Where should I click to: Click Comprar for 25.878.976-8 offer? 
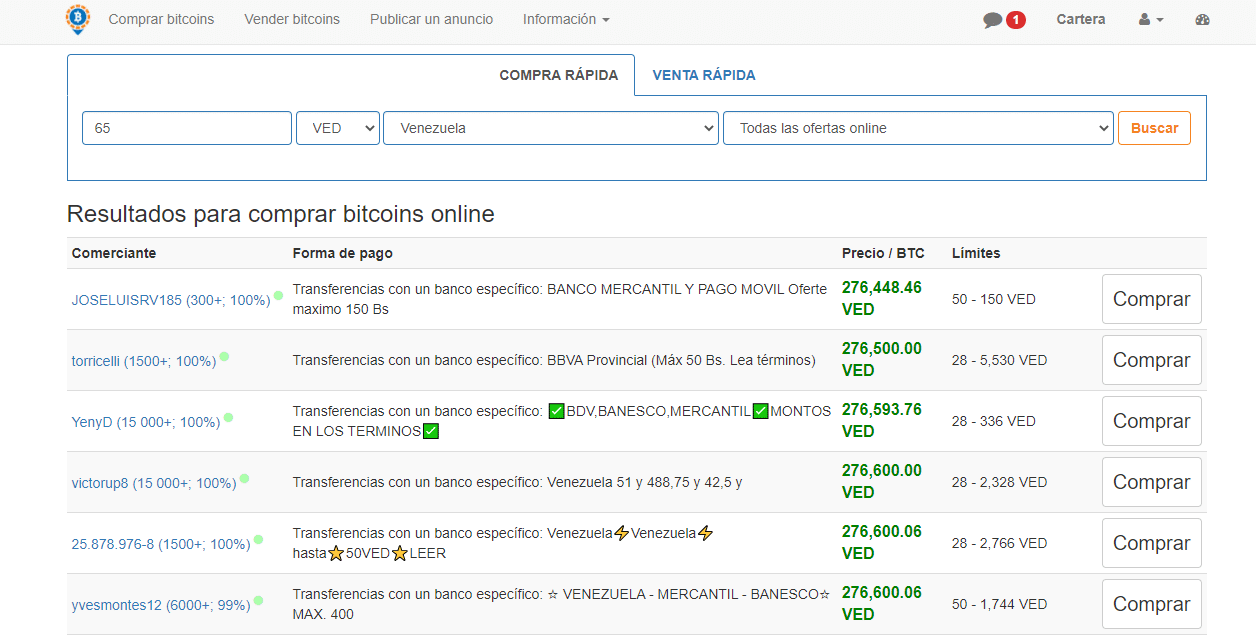click(x=1152, y=543)
